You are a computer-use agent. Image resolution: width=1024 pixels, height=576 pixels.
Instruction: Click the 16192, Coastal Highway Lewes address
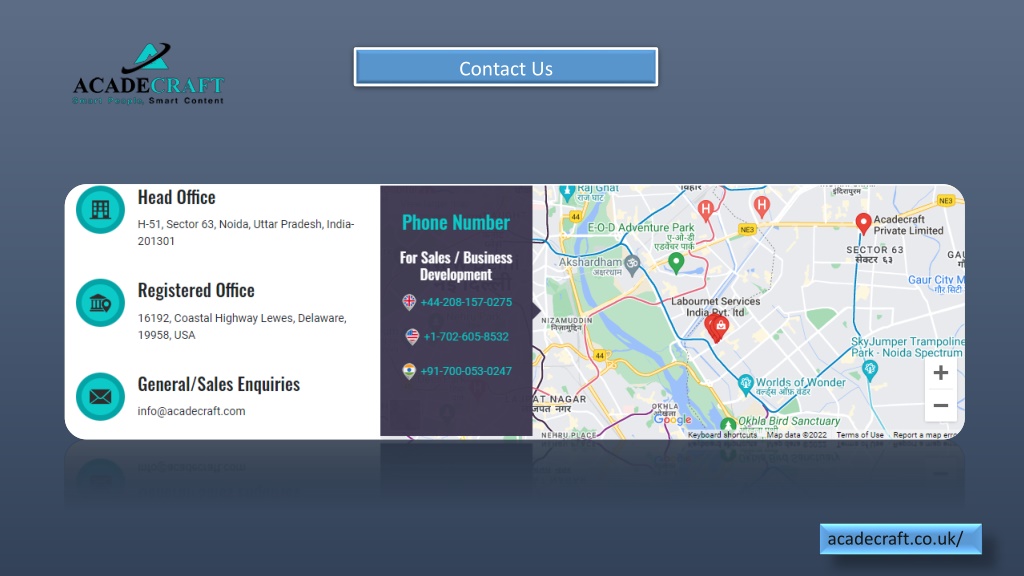click(242, 327)
